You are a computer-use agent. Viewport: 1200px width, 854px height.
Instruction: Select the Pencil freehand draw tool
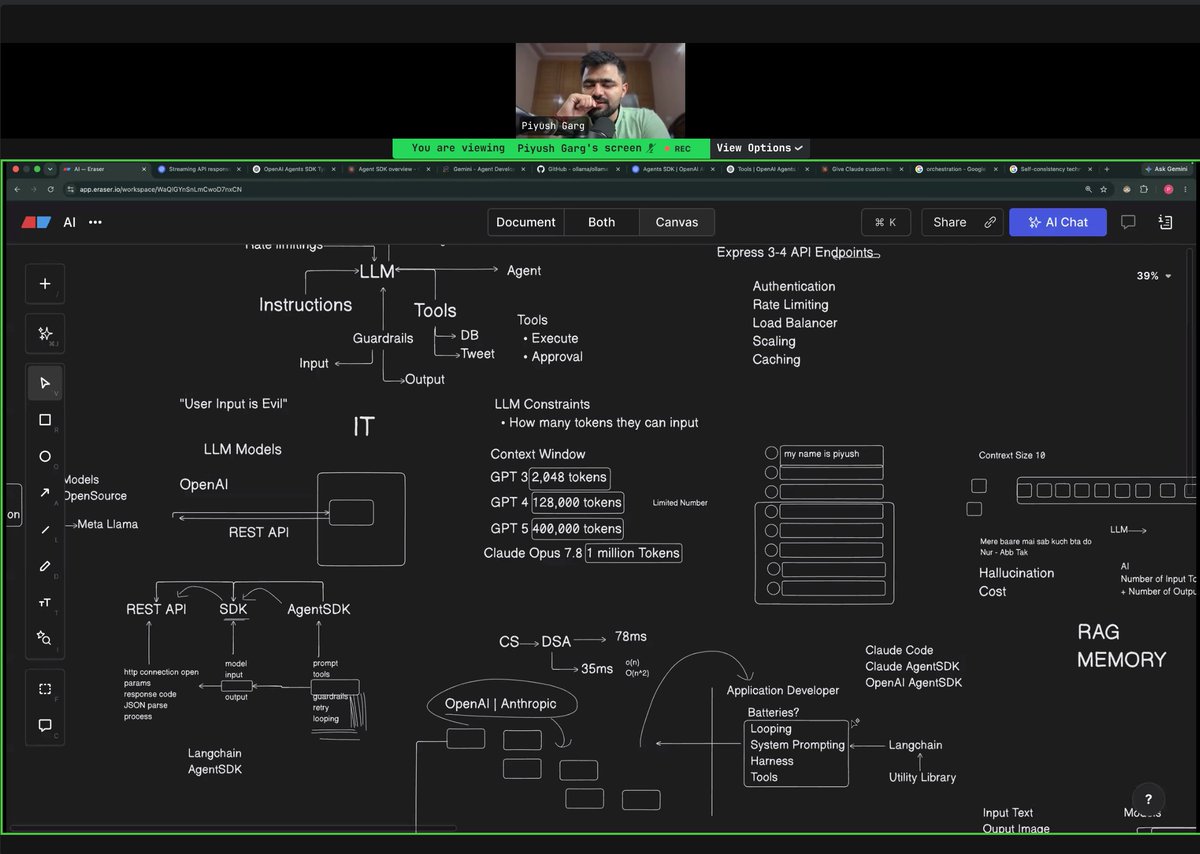point(44,566)
